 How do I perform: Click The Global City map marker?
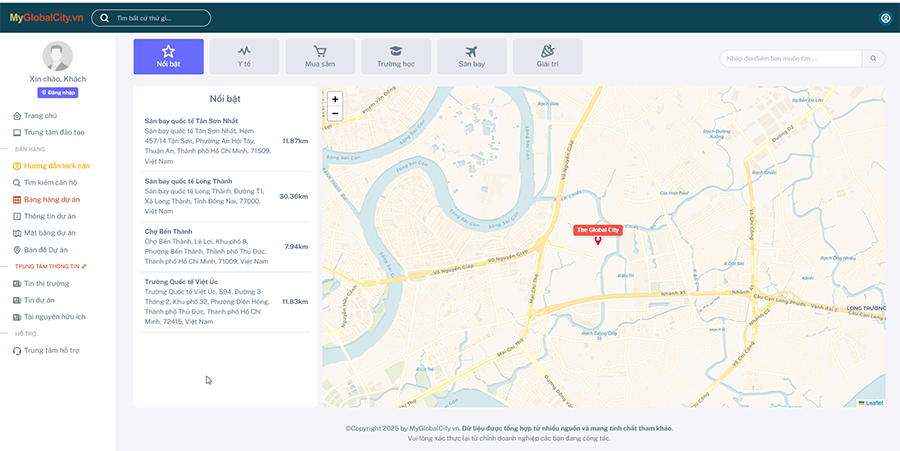[598, 239]
